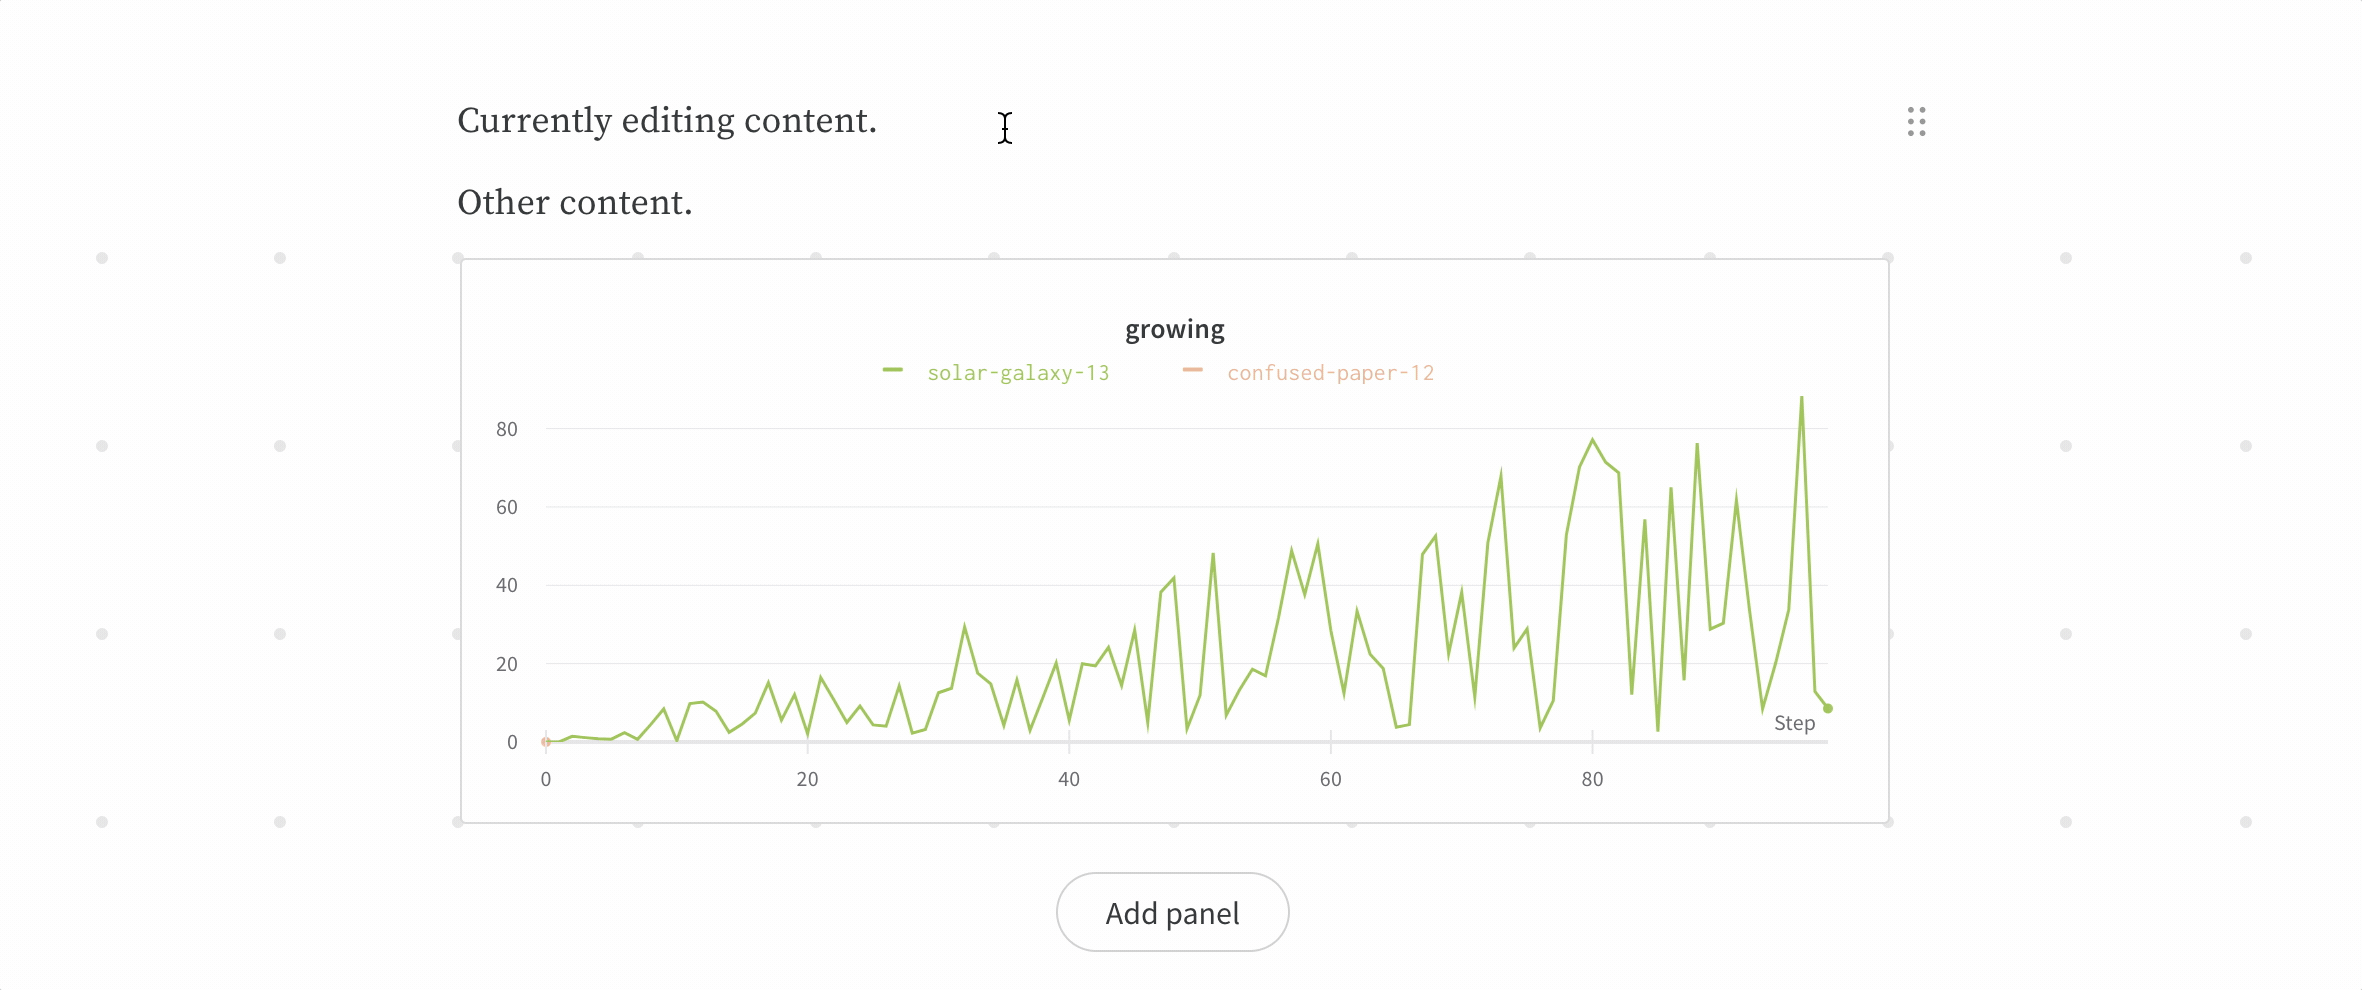Click the chart title "growing"
This screenshot has height=990, width=2362.
point(1174,329)
